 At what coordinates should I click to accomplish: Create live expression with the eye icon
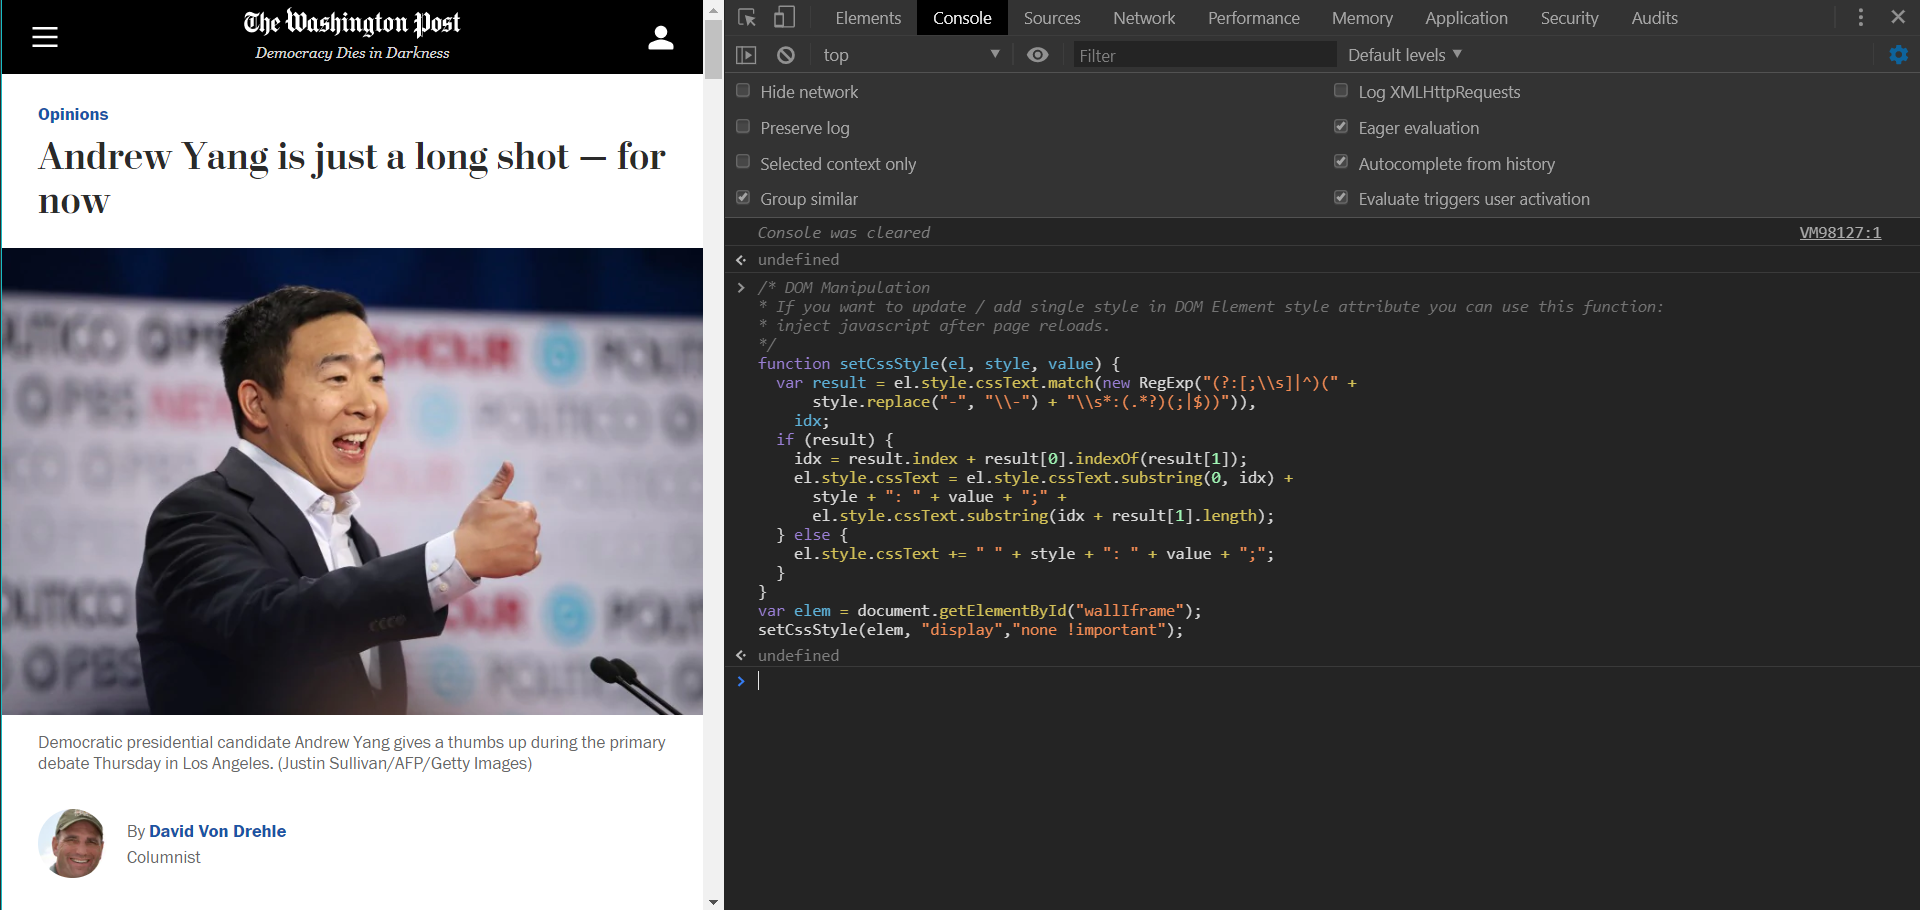[x=1038, y=55]
